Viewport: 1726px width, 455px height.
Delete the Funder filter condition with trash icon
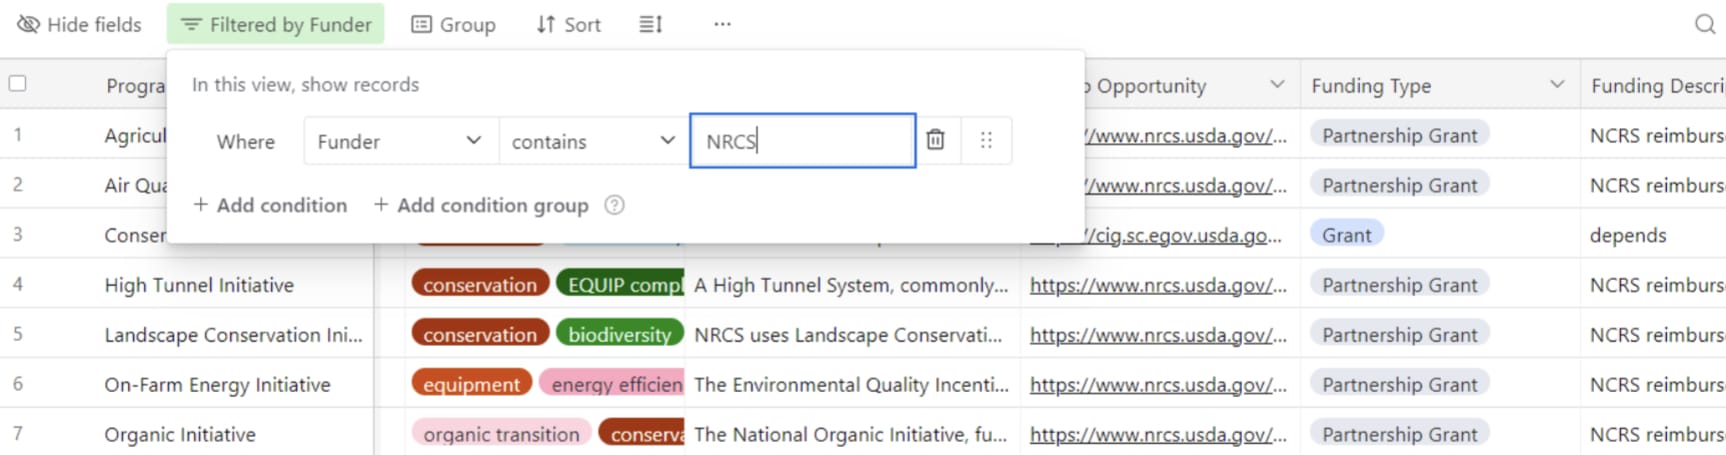(935, 140)
